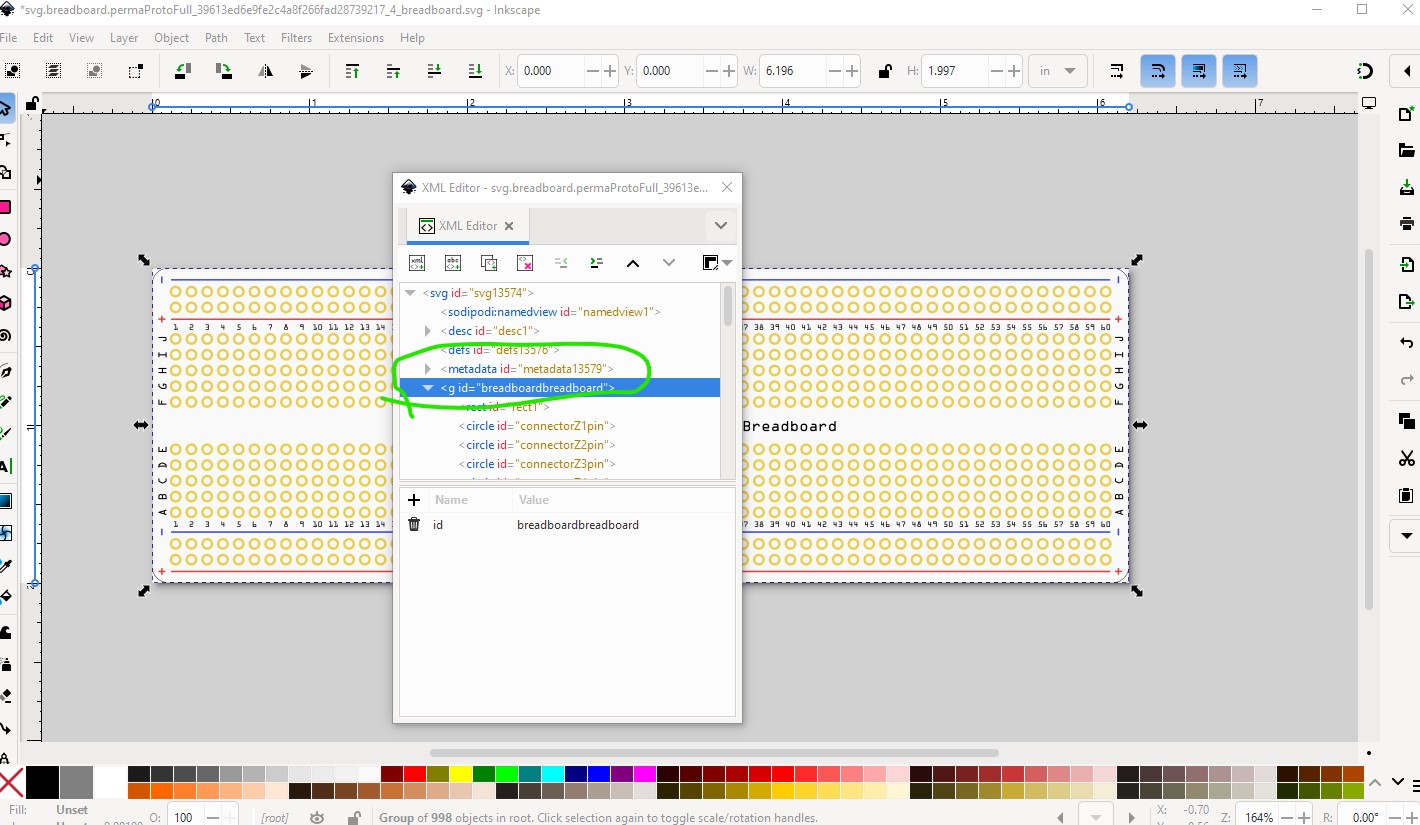This screenshot has width=1420, height=825.
Task: Pick yellow swatch from palette
Action: [x=461, y=774]
